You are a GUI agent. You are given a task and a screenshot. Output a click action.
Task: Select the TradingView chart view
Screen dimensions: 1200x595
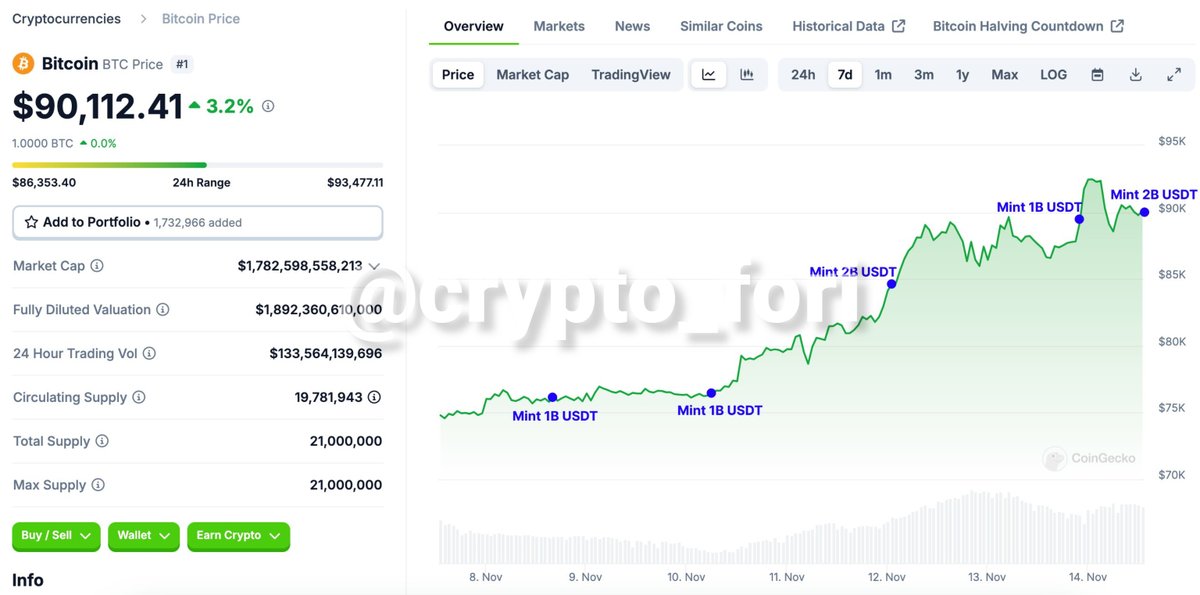(631, 75)
